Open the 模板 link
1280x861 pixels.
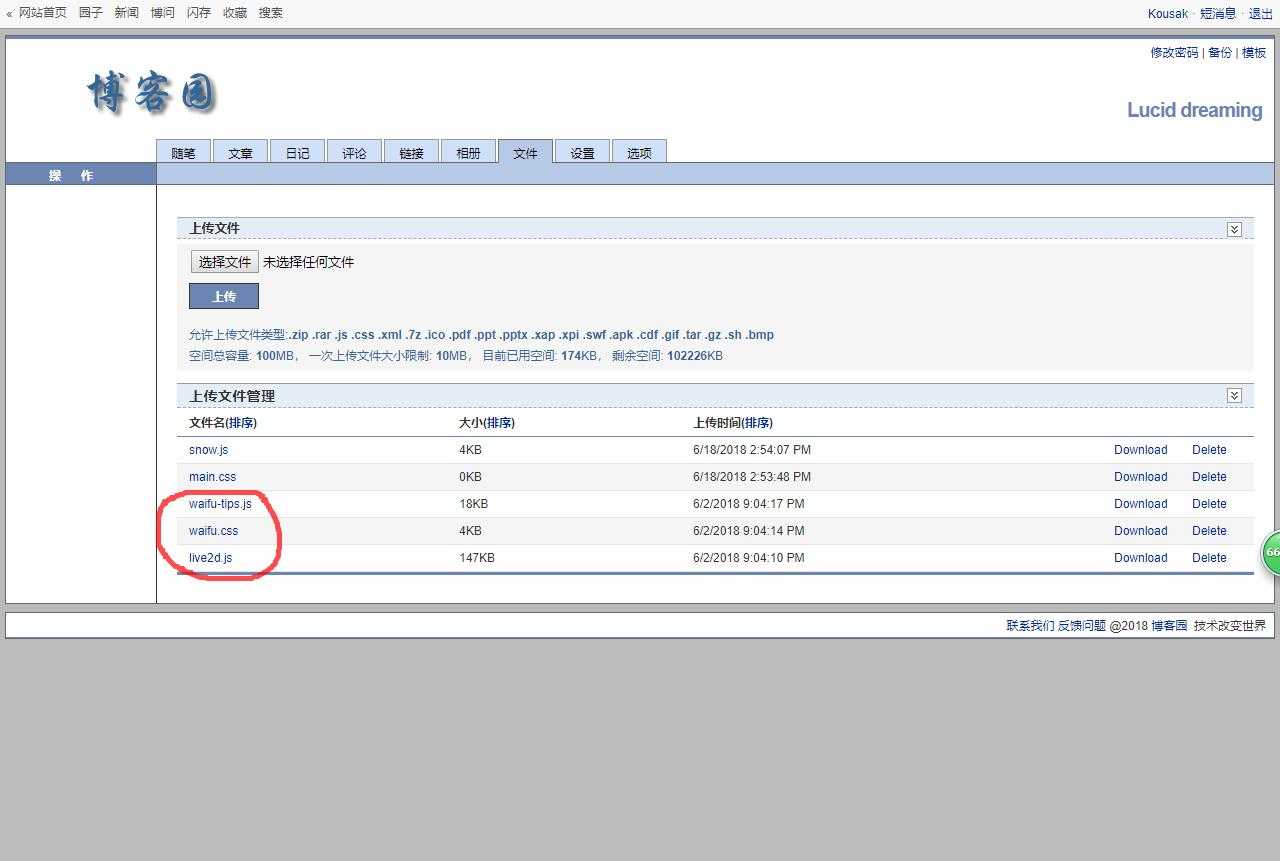pyautogui.click(x=1254, y=53)
